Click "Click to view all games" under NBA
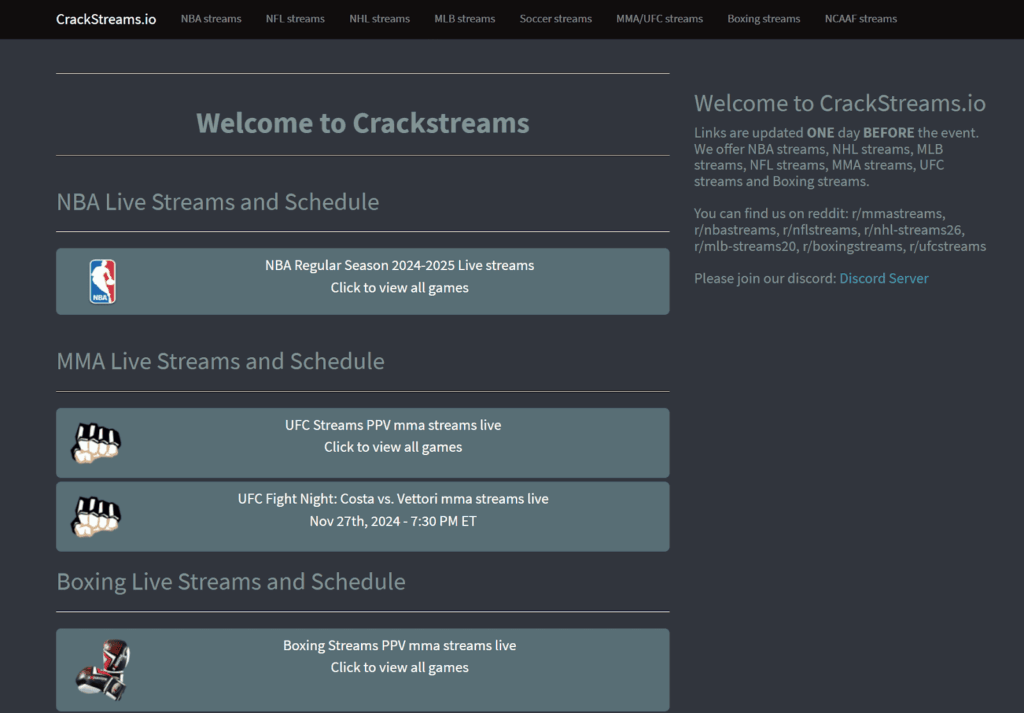1024x713 pixels. 399,288
